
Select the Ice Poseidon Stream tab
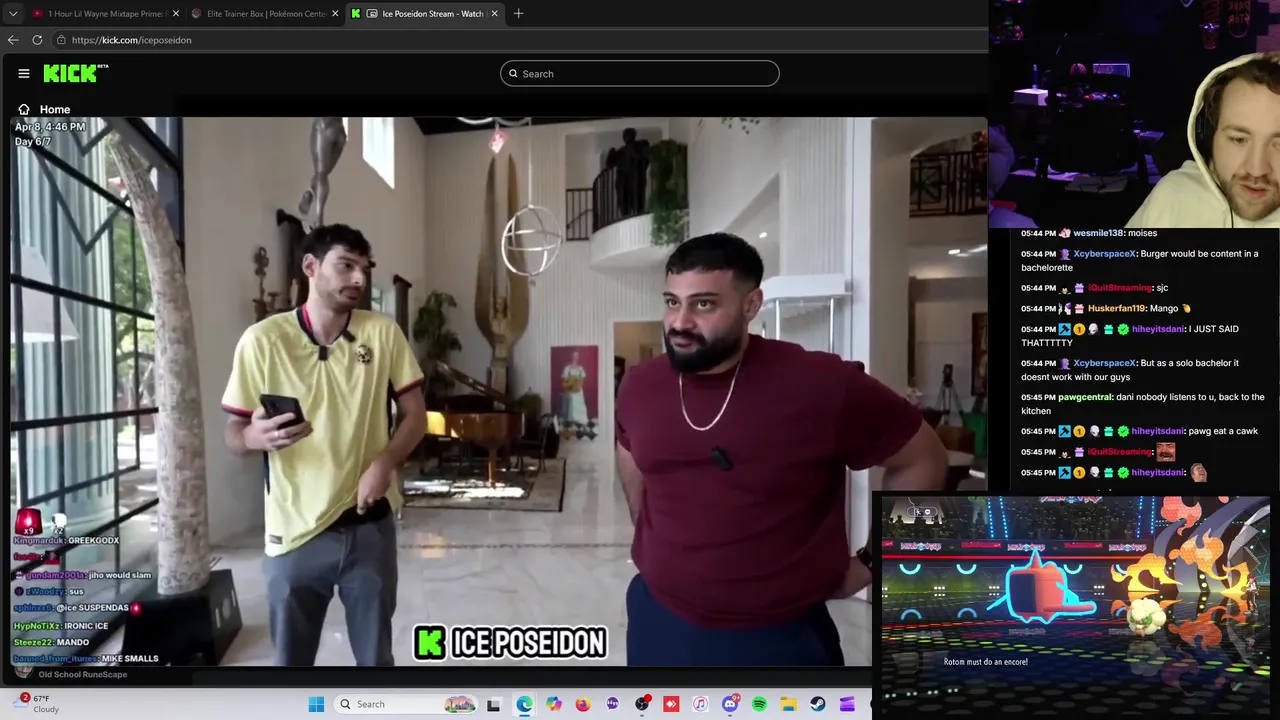click(x=424, y=14)
